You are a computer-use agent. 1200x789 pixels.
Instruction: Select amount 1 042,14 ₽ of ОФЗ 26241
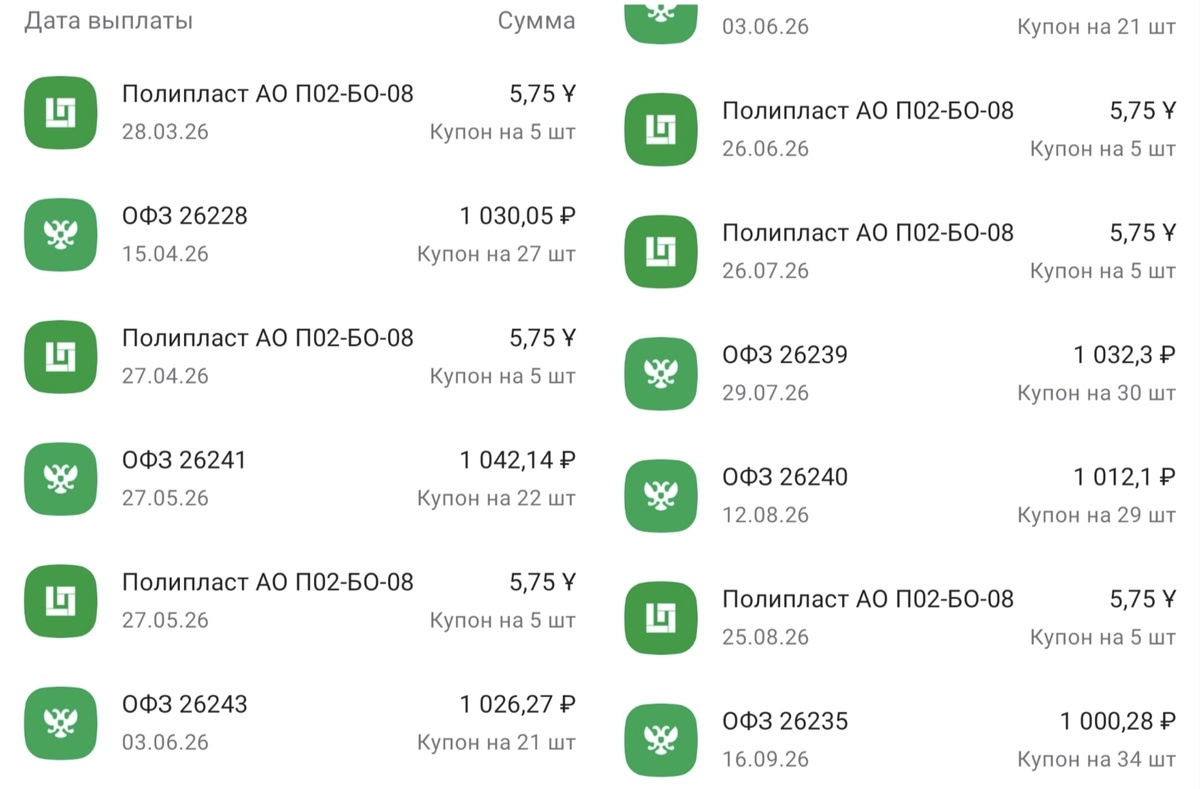(x=517, y=460)
